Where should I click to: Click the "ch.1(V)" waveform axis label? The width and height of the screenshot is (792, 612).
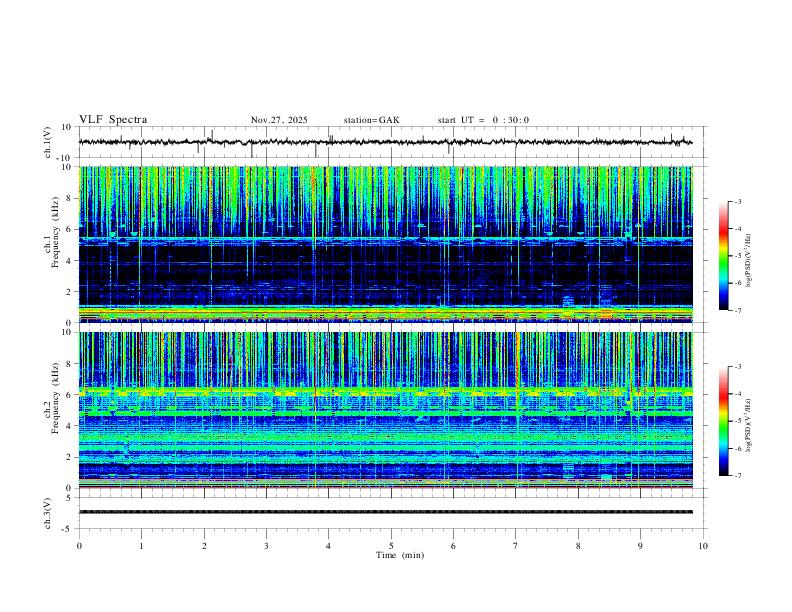[x=48, y=142]
